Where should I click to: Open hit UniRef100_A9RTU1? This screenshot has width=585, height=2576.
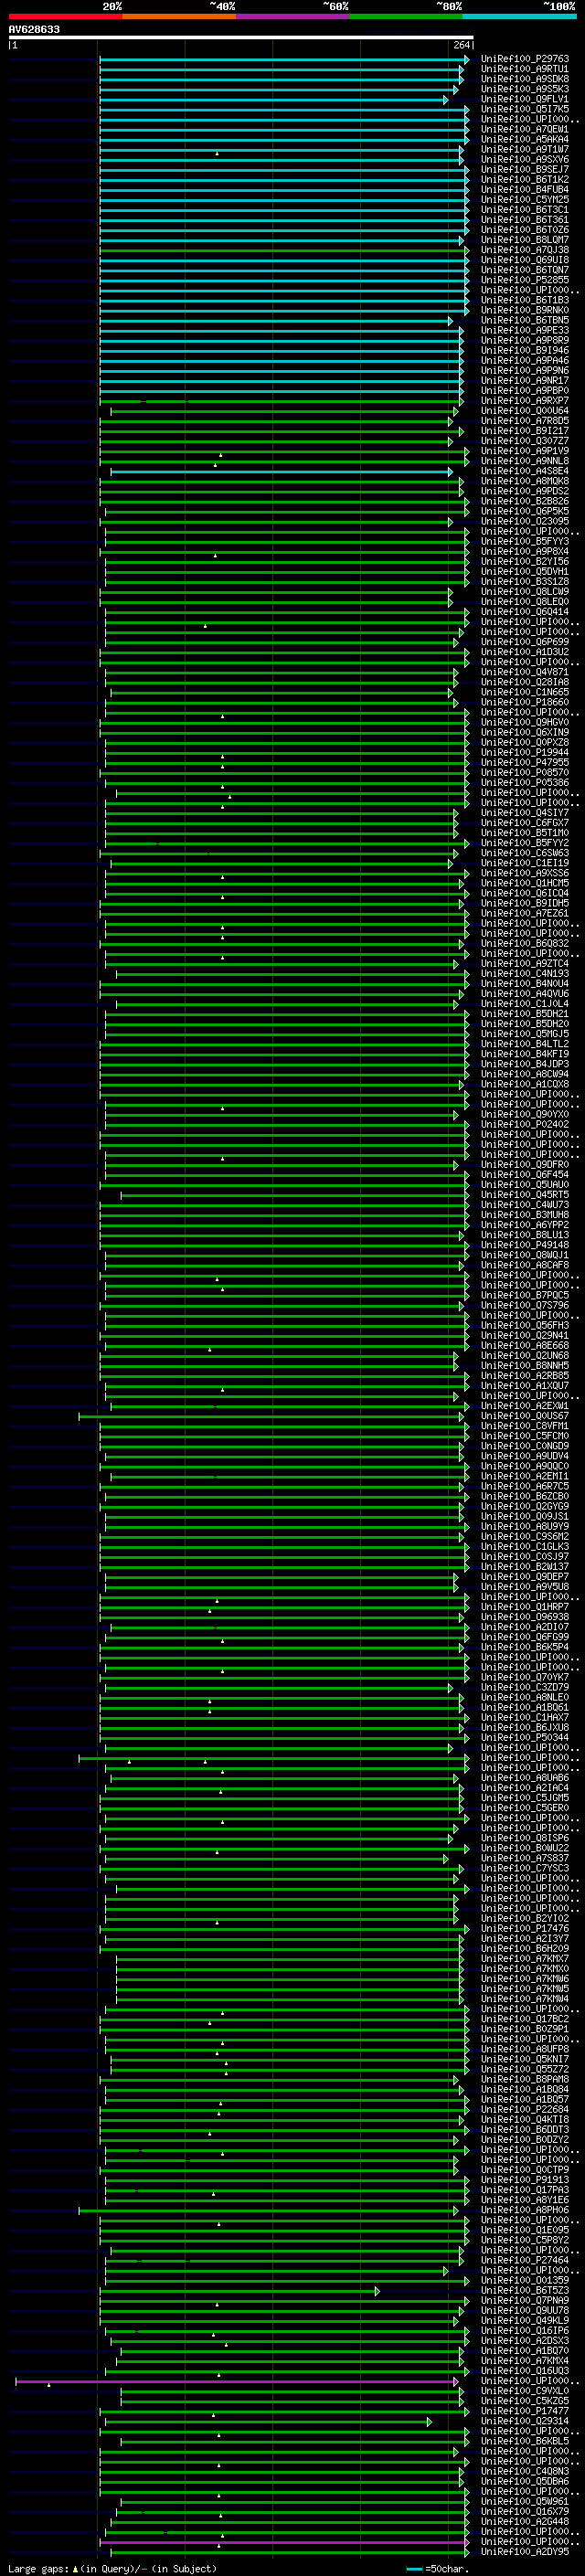coord(525,69)
